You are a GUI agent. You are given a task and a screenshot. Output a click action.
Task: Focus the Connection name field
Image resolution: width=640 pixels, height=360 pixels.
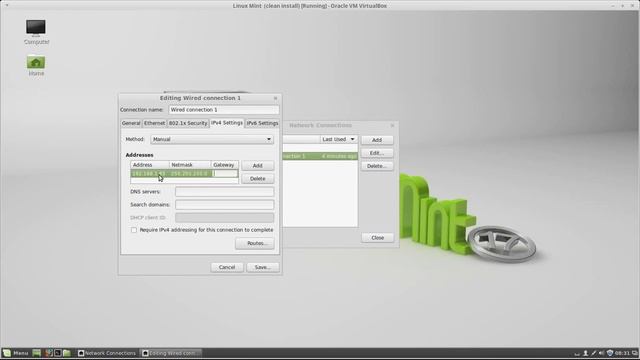point(224,110)
